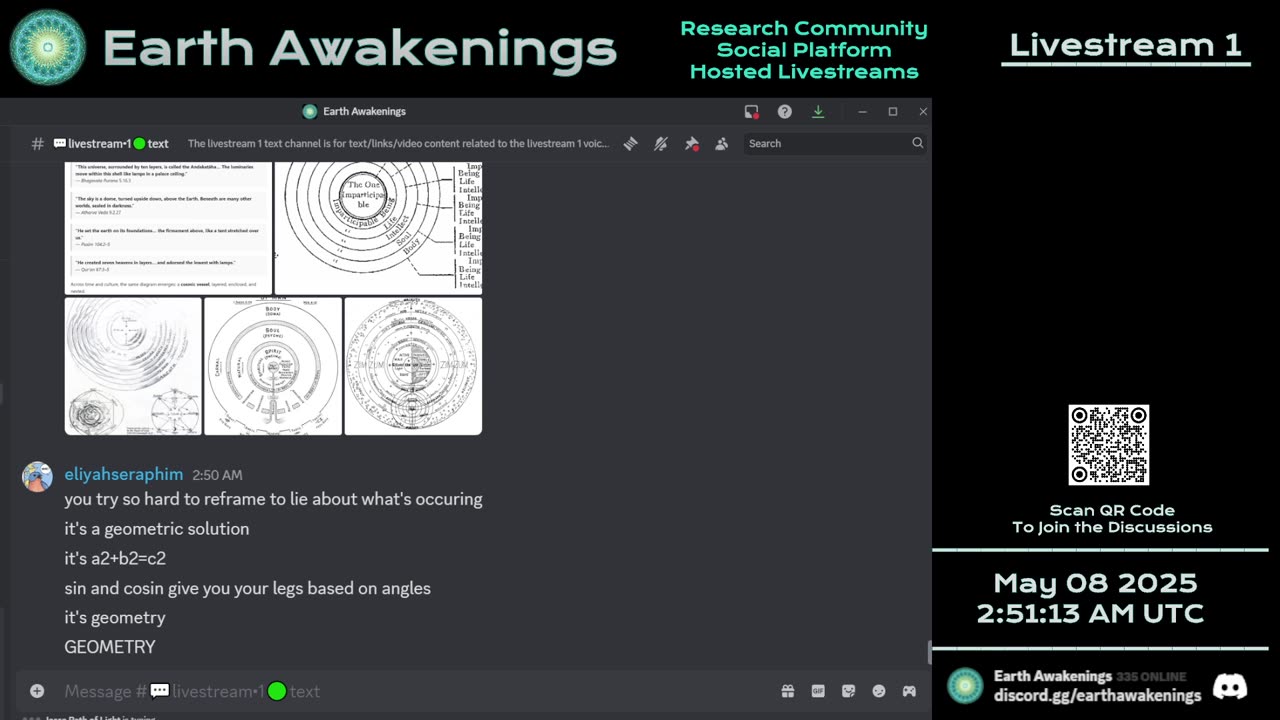Open the quotes list image thumbnail

tap(168, 228)
